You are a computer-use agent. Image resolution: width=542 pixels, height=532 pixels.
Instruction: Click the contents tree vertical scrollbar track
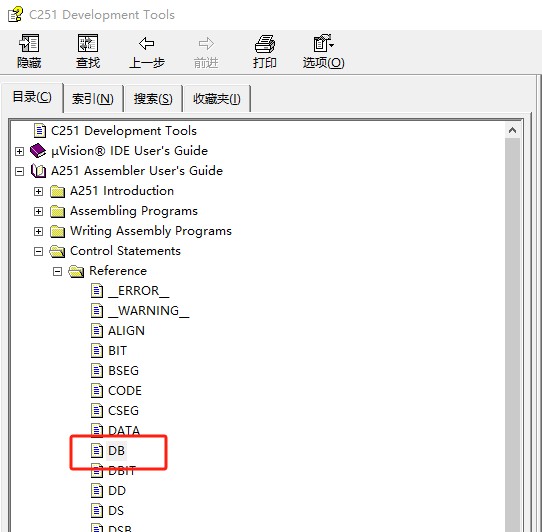[512, 335]
